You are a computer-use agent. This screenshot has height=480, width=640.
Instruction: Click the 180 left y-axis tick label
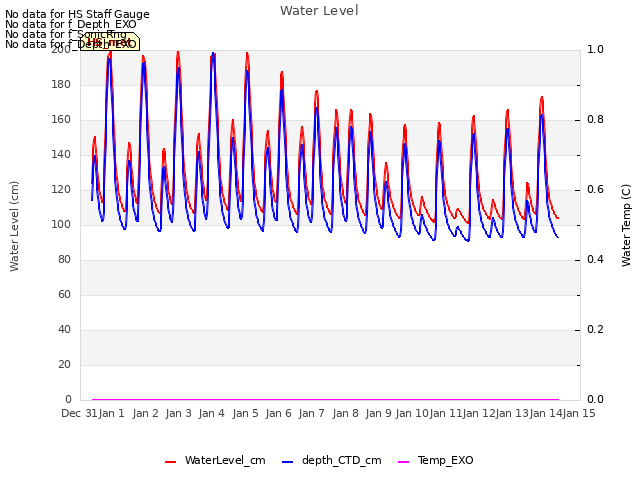tap(61, 84)
